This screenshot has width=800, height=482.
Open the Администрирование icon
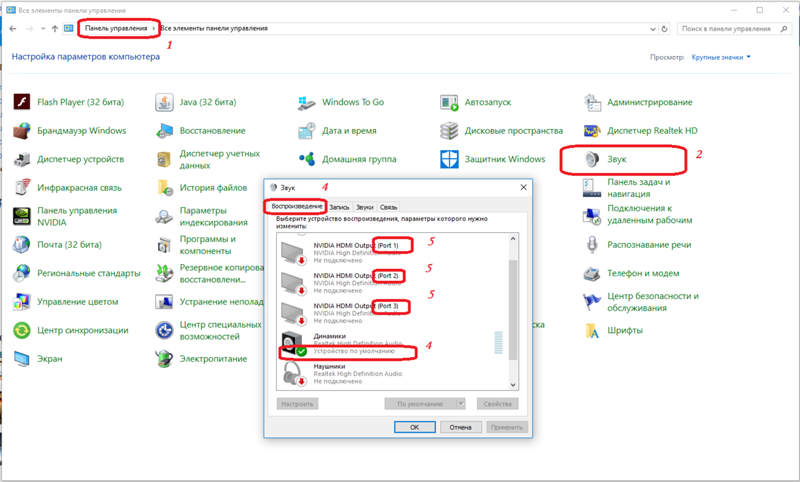pyautogui.click(x=592, y=102)
